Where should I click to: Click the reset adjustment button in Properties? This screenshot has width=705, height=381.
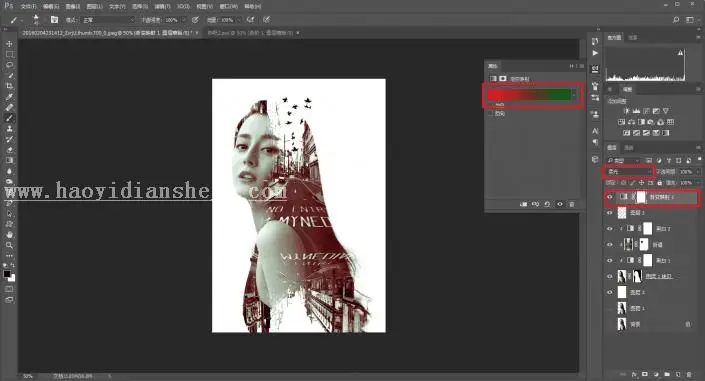point(547,204)
